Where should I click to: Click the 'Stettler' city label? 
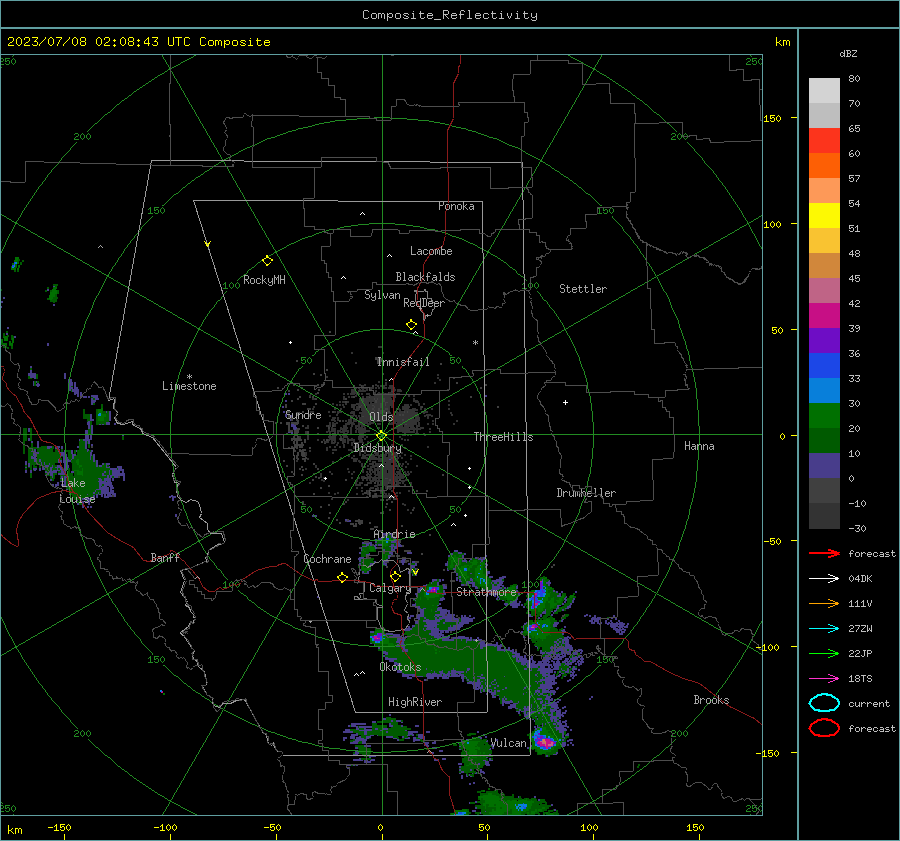[583, 289]
